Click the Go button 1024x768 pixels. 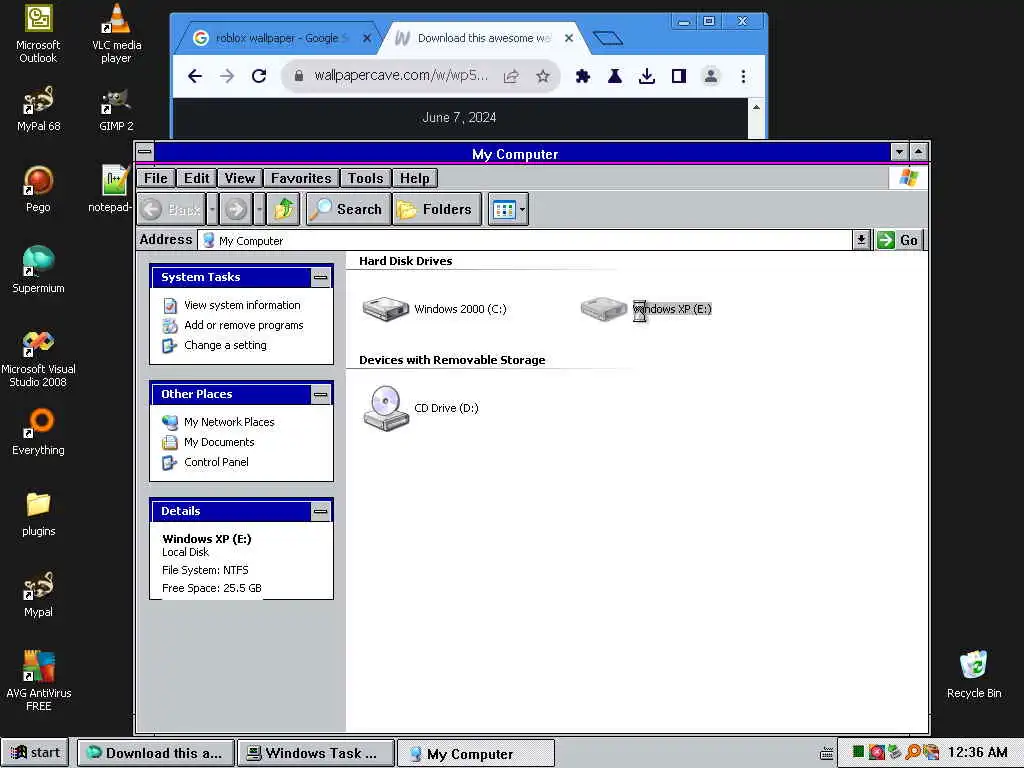899,240
